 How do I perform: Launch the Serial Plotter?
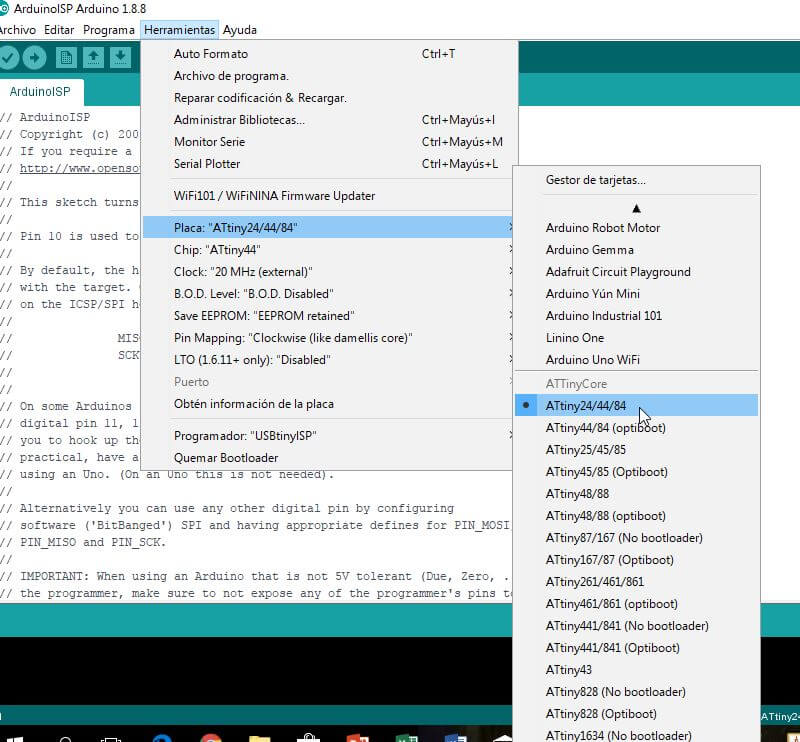327,163
